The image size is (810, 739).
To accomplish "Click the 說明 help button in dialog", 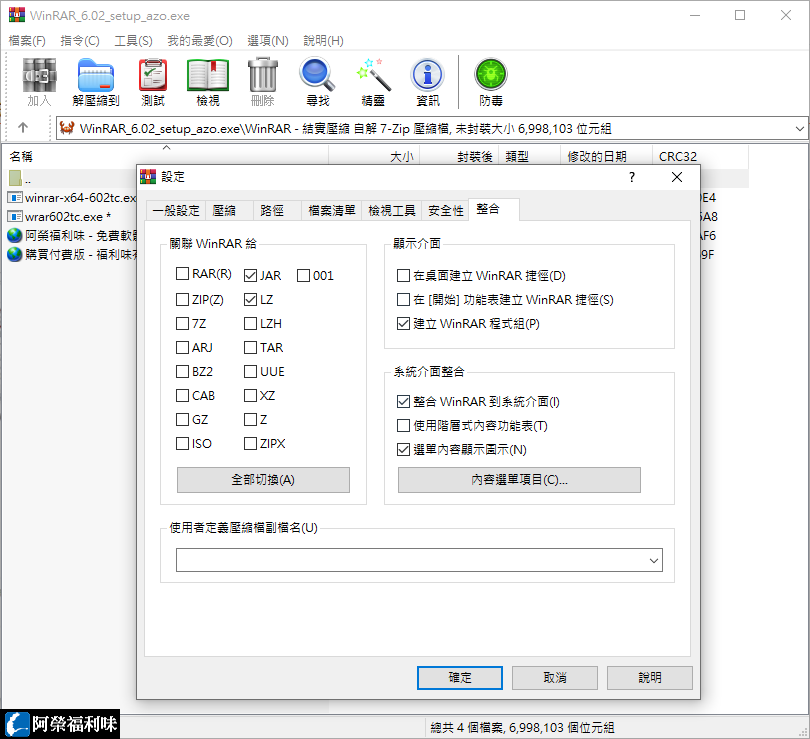I will click(650, 678).
